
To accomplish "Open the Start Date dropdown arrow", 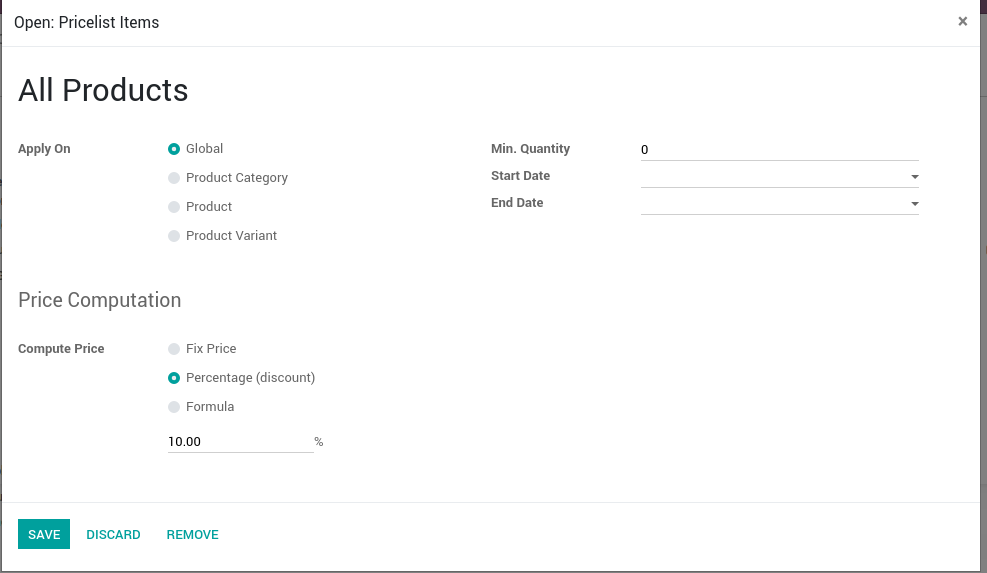I will click(x=914, y=177).
